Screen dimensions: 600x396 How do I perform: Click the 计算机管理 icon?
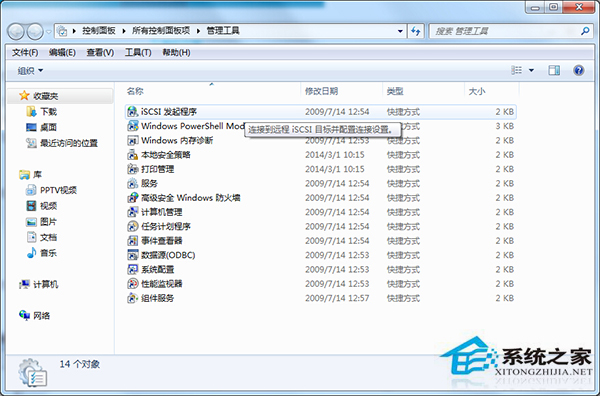click(132, 212)
